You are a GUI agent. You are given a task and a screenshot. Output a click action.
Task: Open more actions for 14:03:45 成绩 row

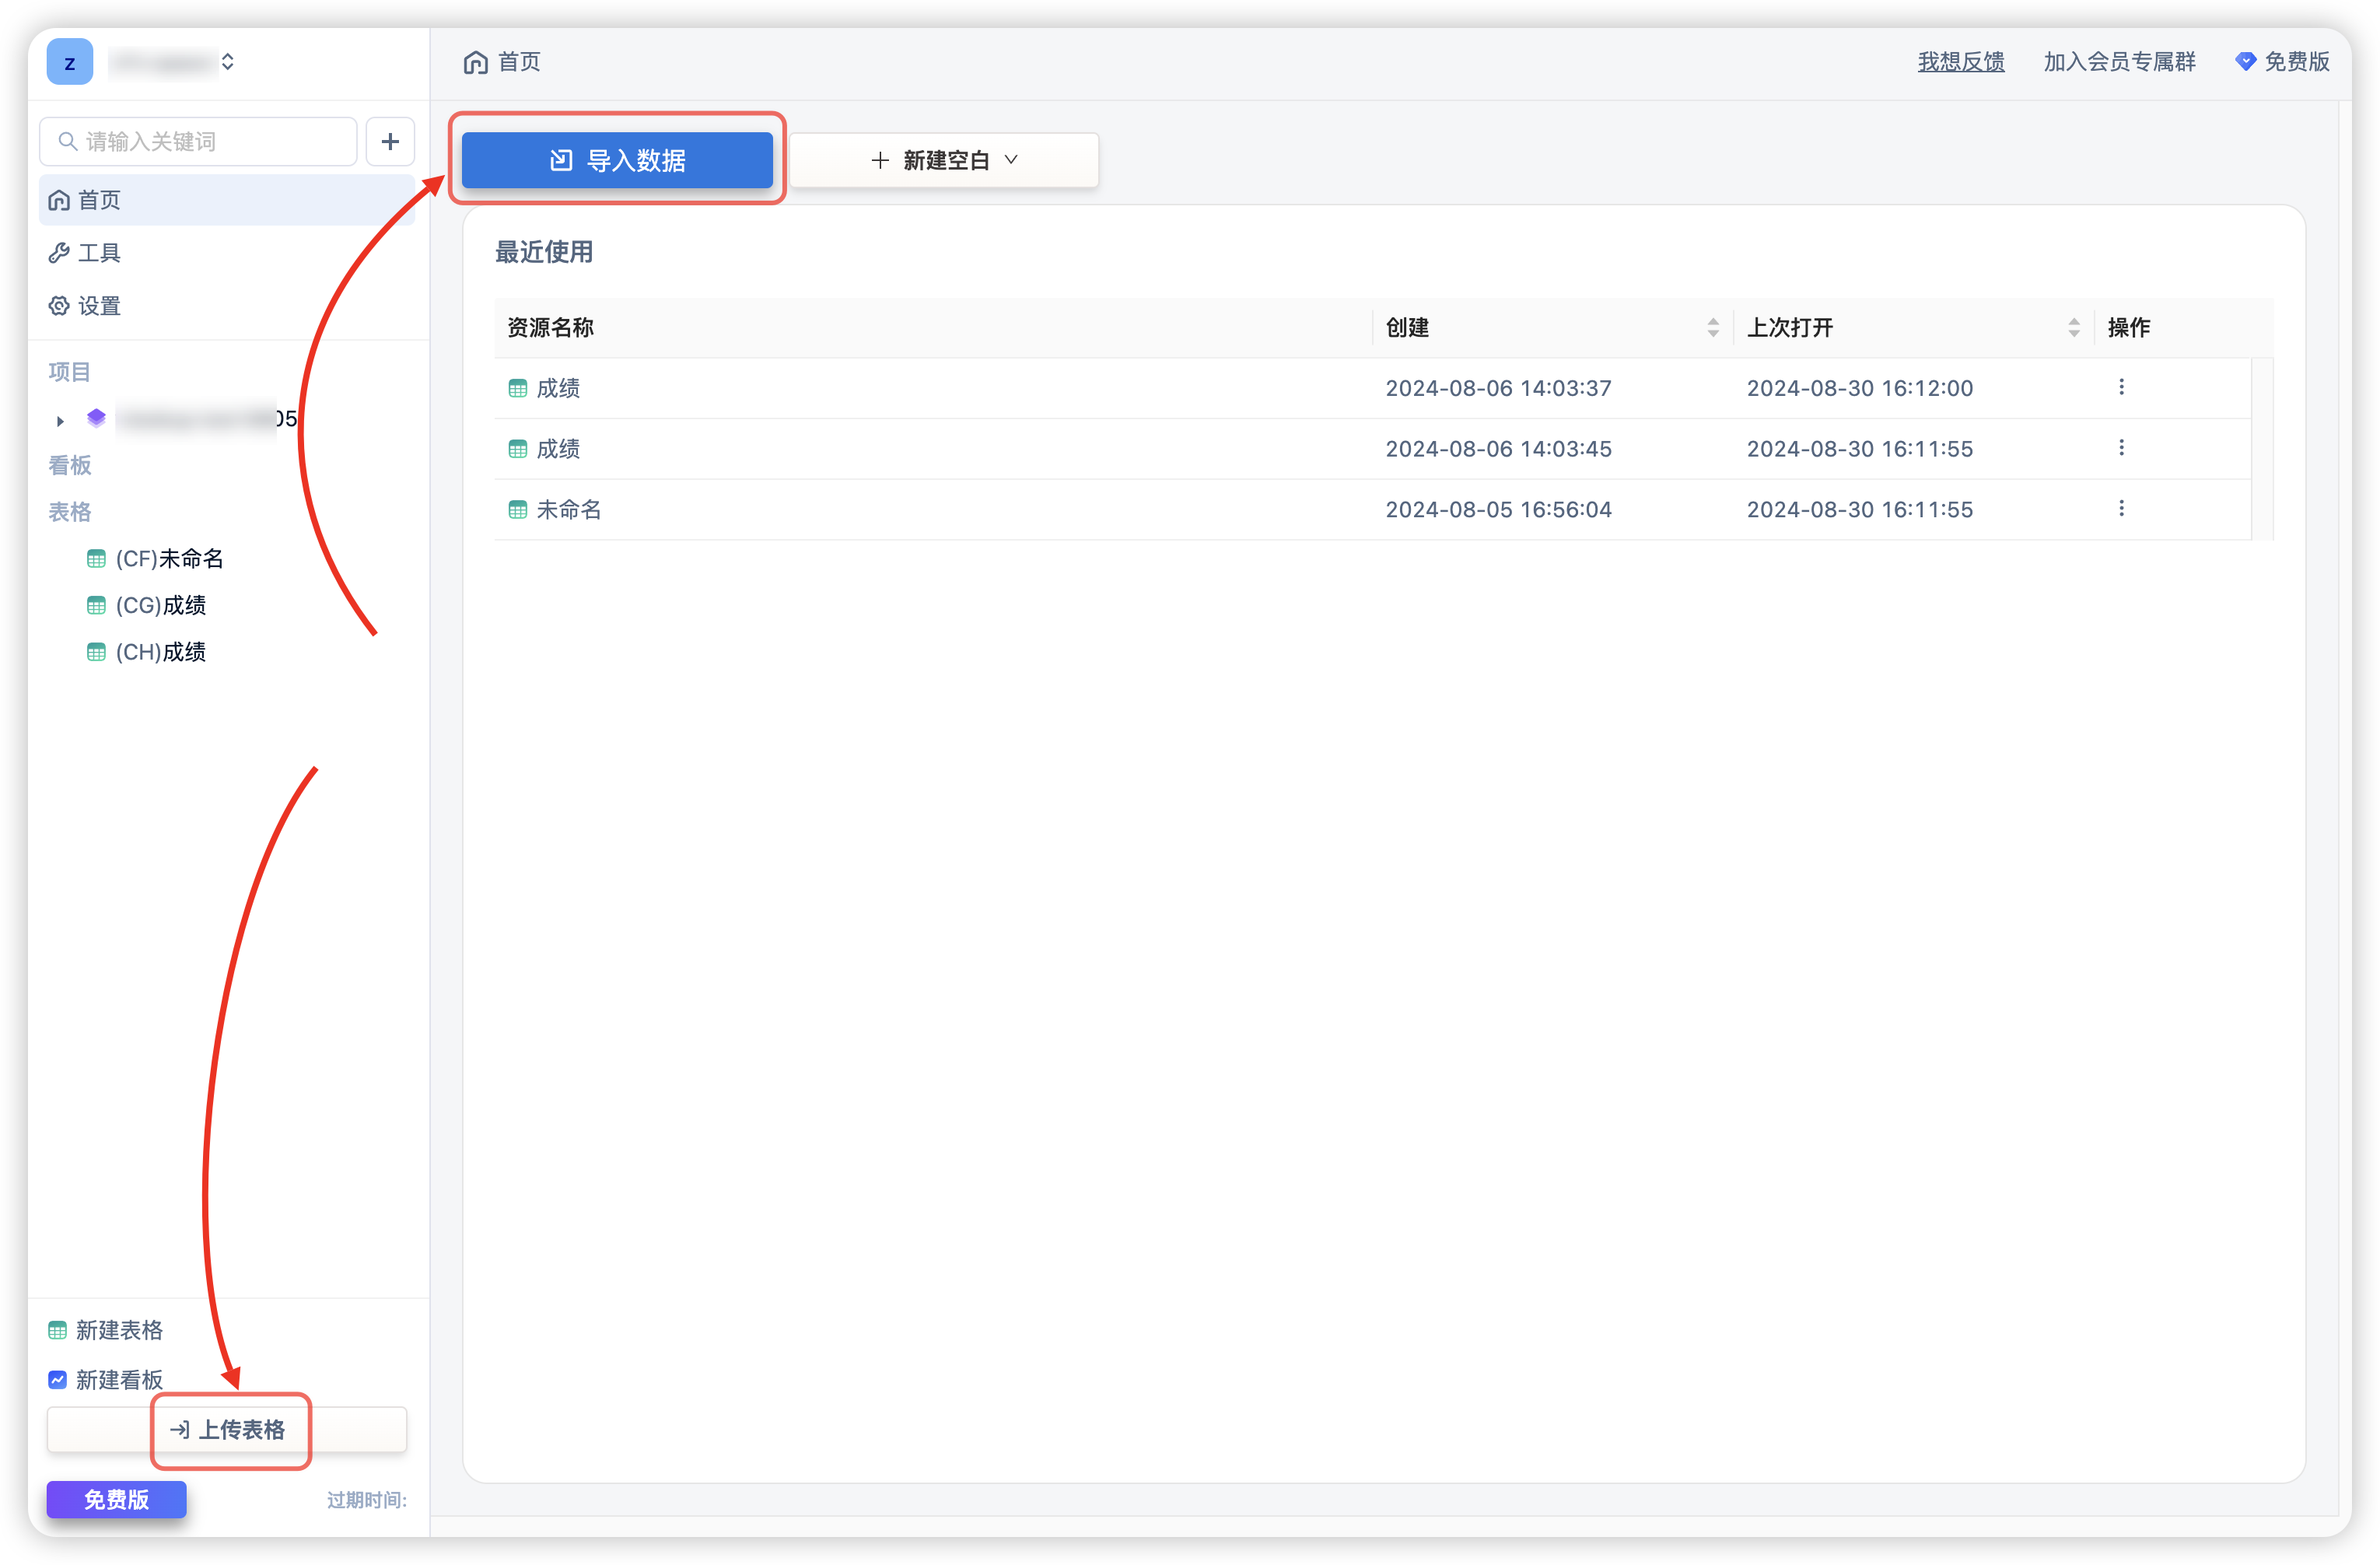click(x=2121, y=449)
